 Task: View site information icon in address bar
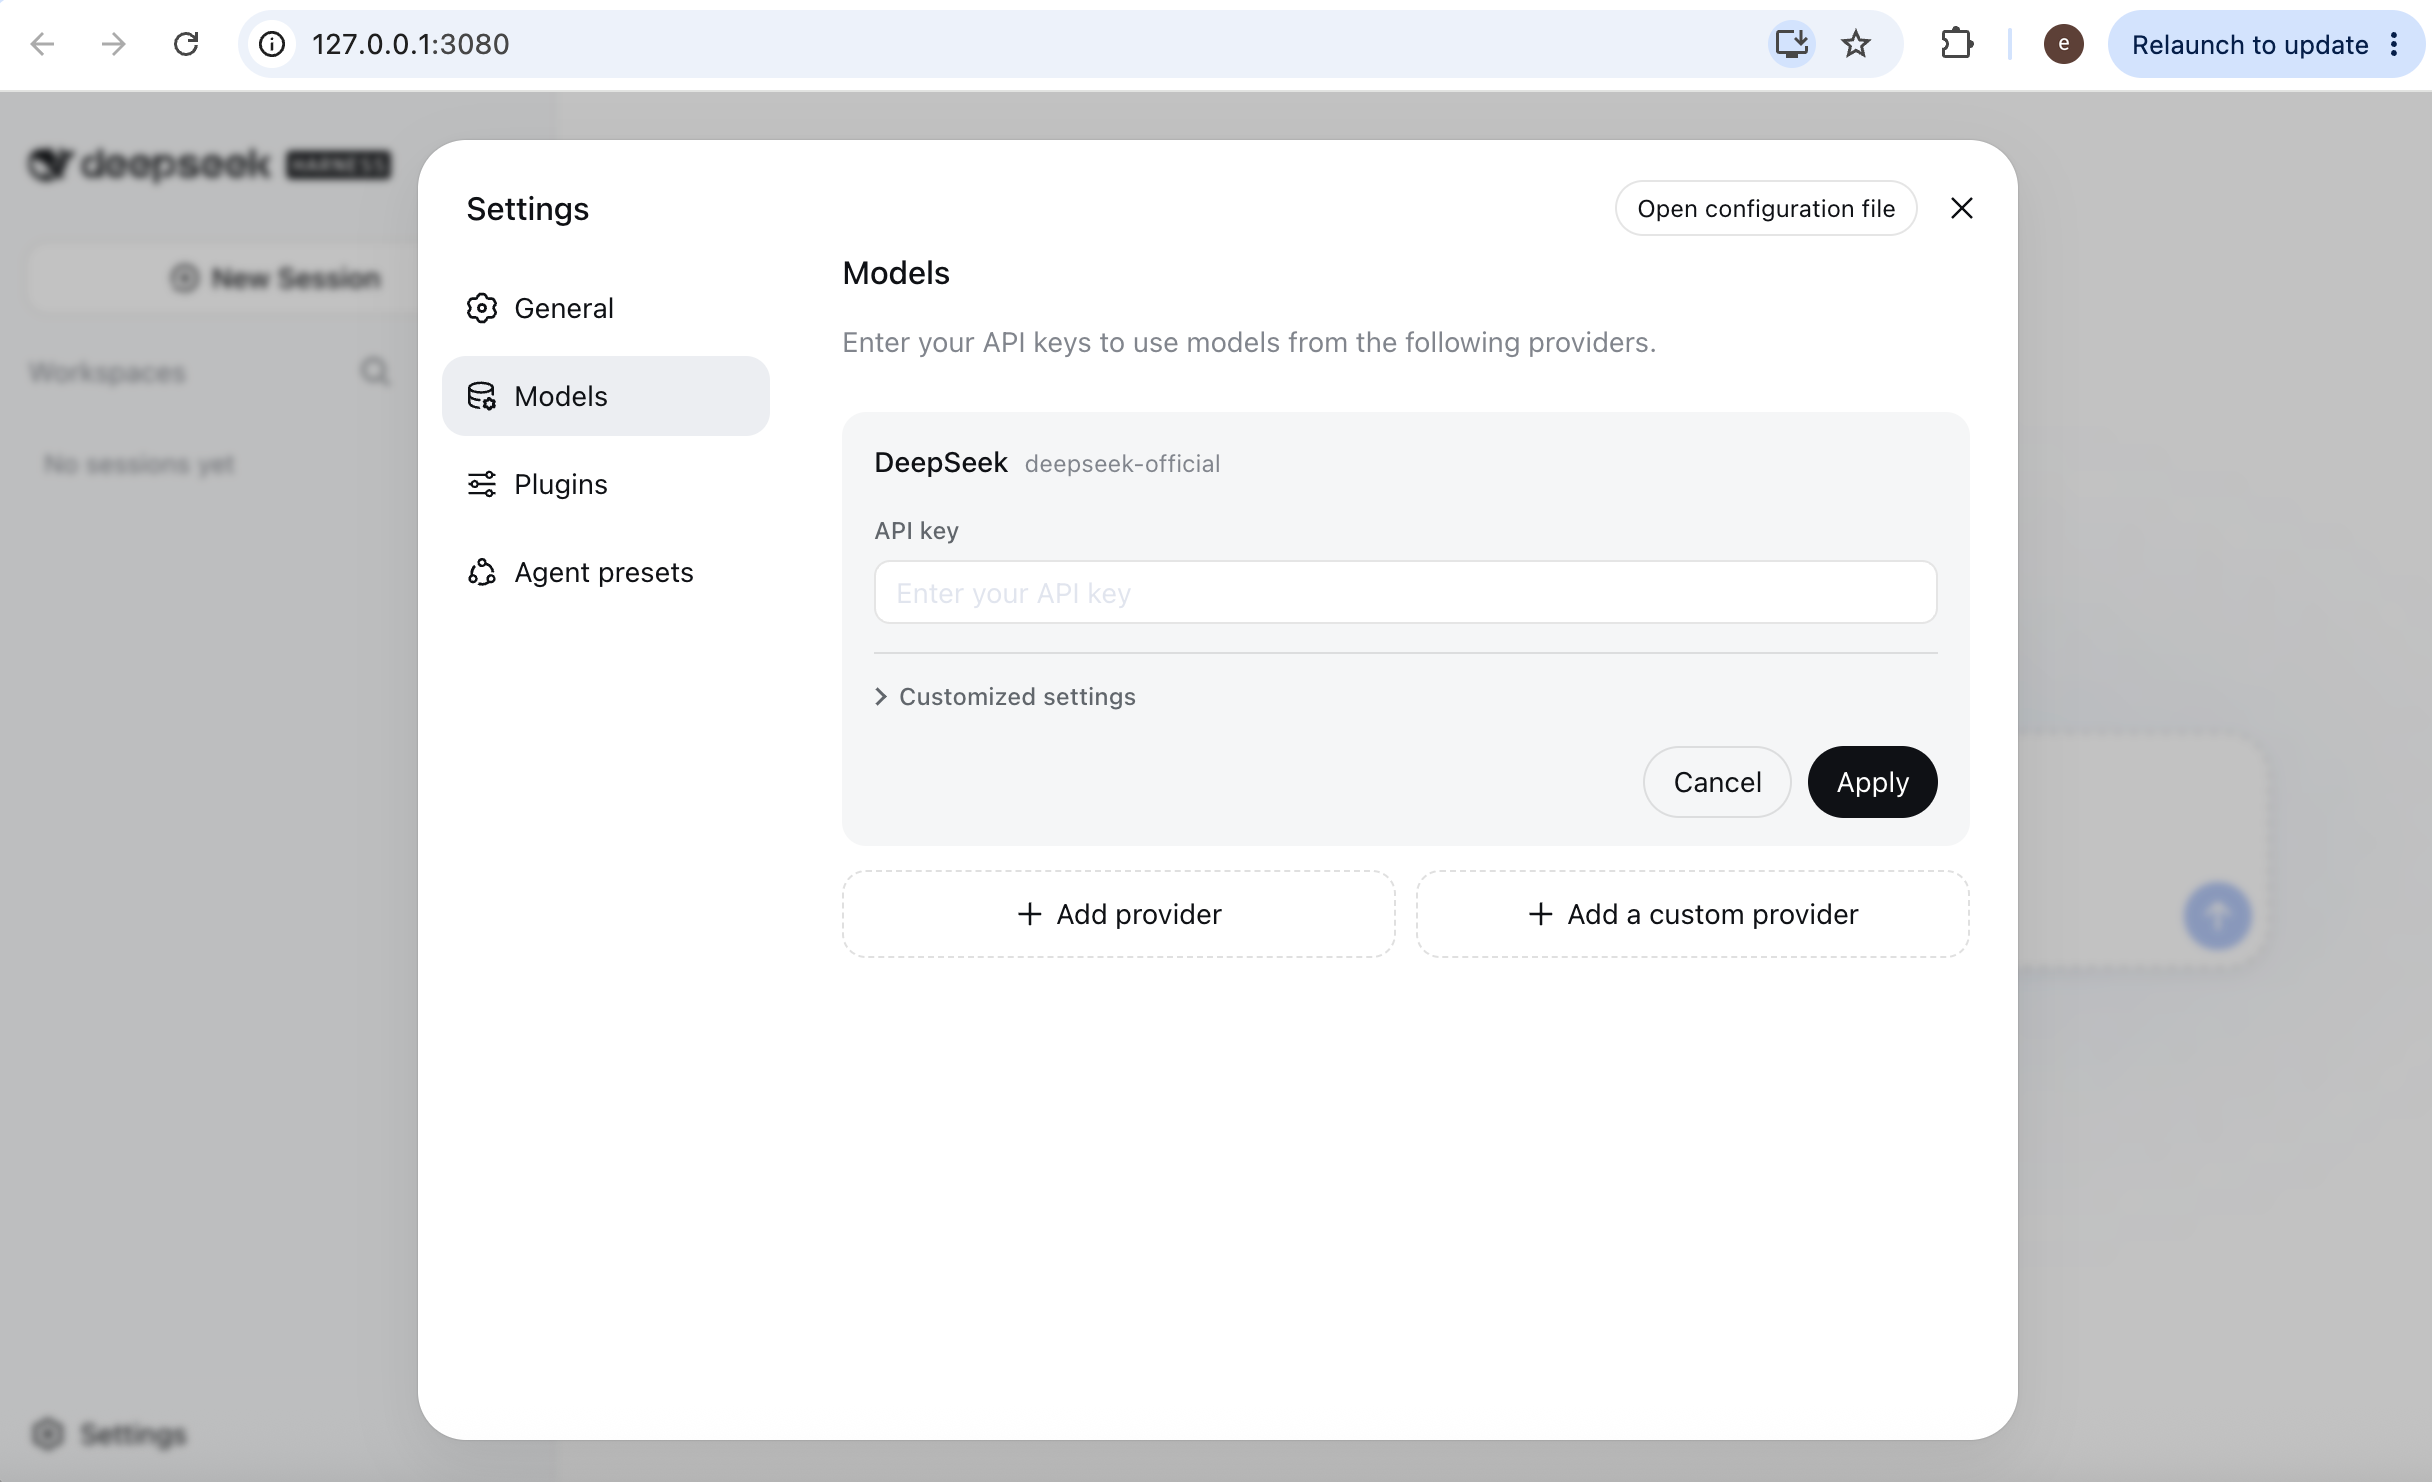click(272, 44)
